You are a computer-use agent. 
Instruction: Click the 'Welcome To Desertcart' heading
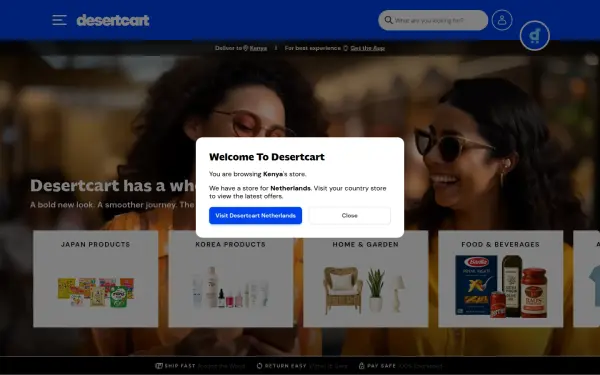(267, 157)
